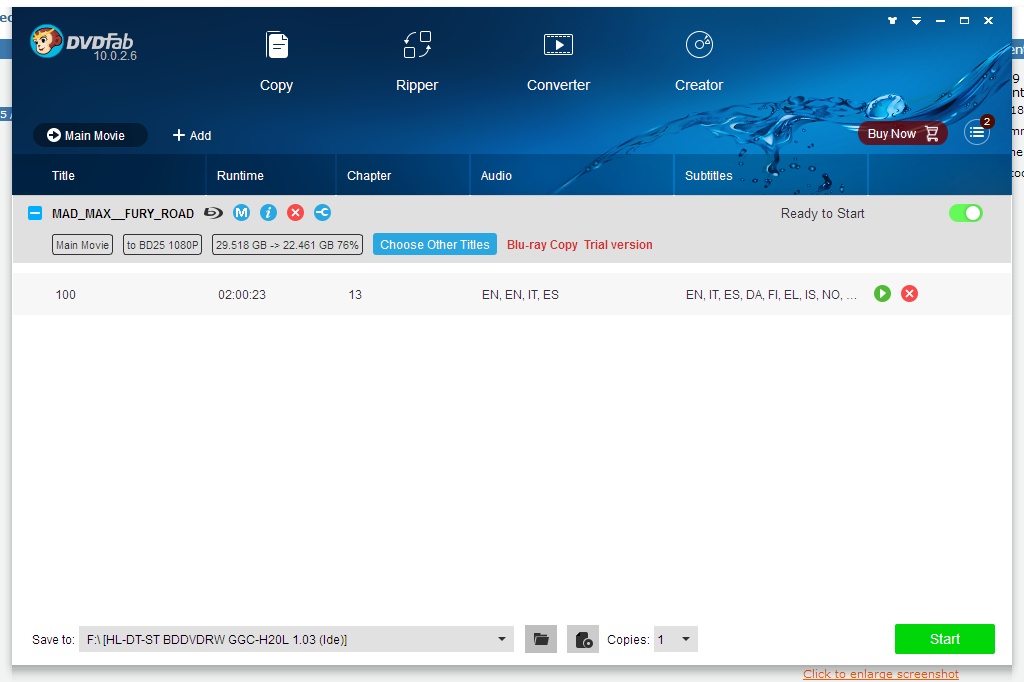Open Choose Other Titles selector

pyautogui.click(x=434, y=244)
